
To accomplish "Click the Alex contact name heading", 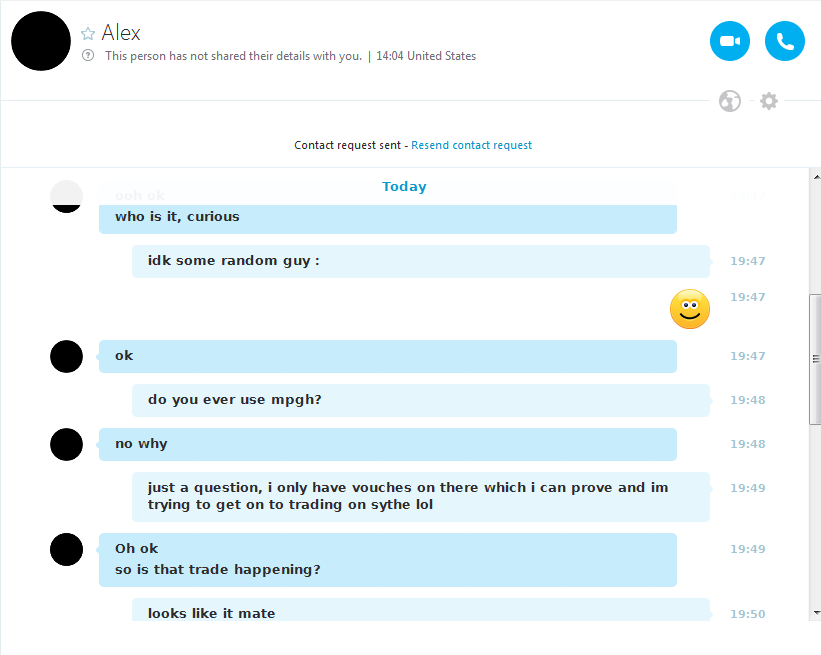I will click(x=121, y=33).
